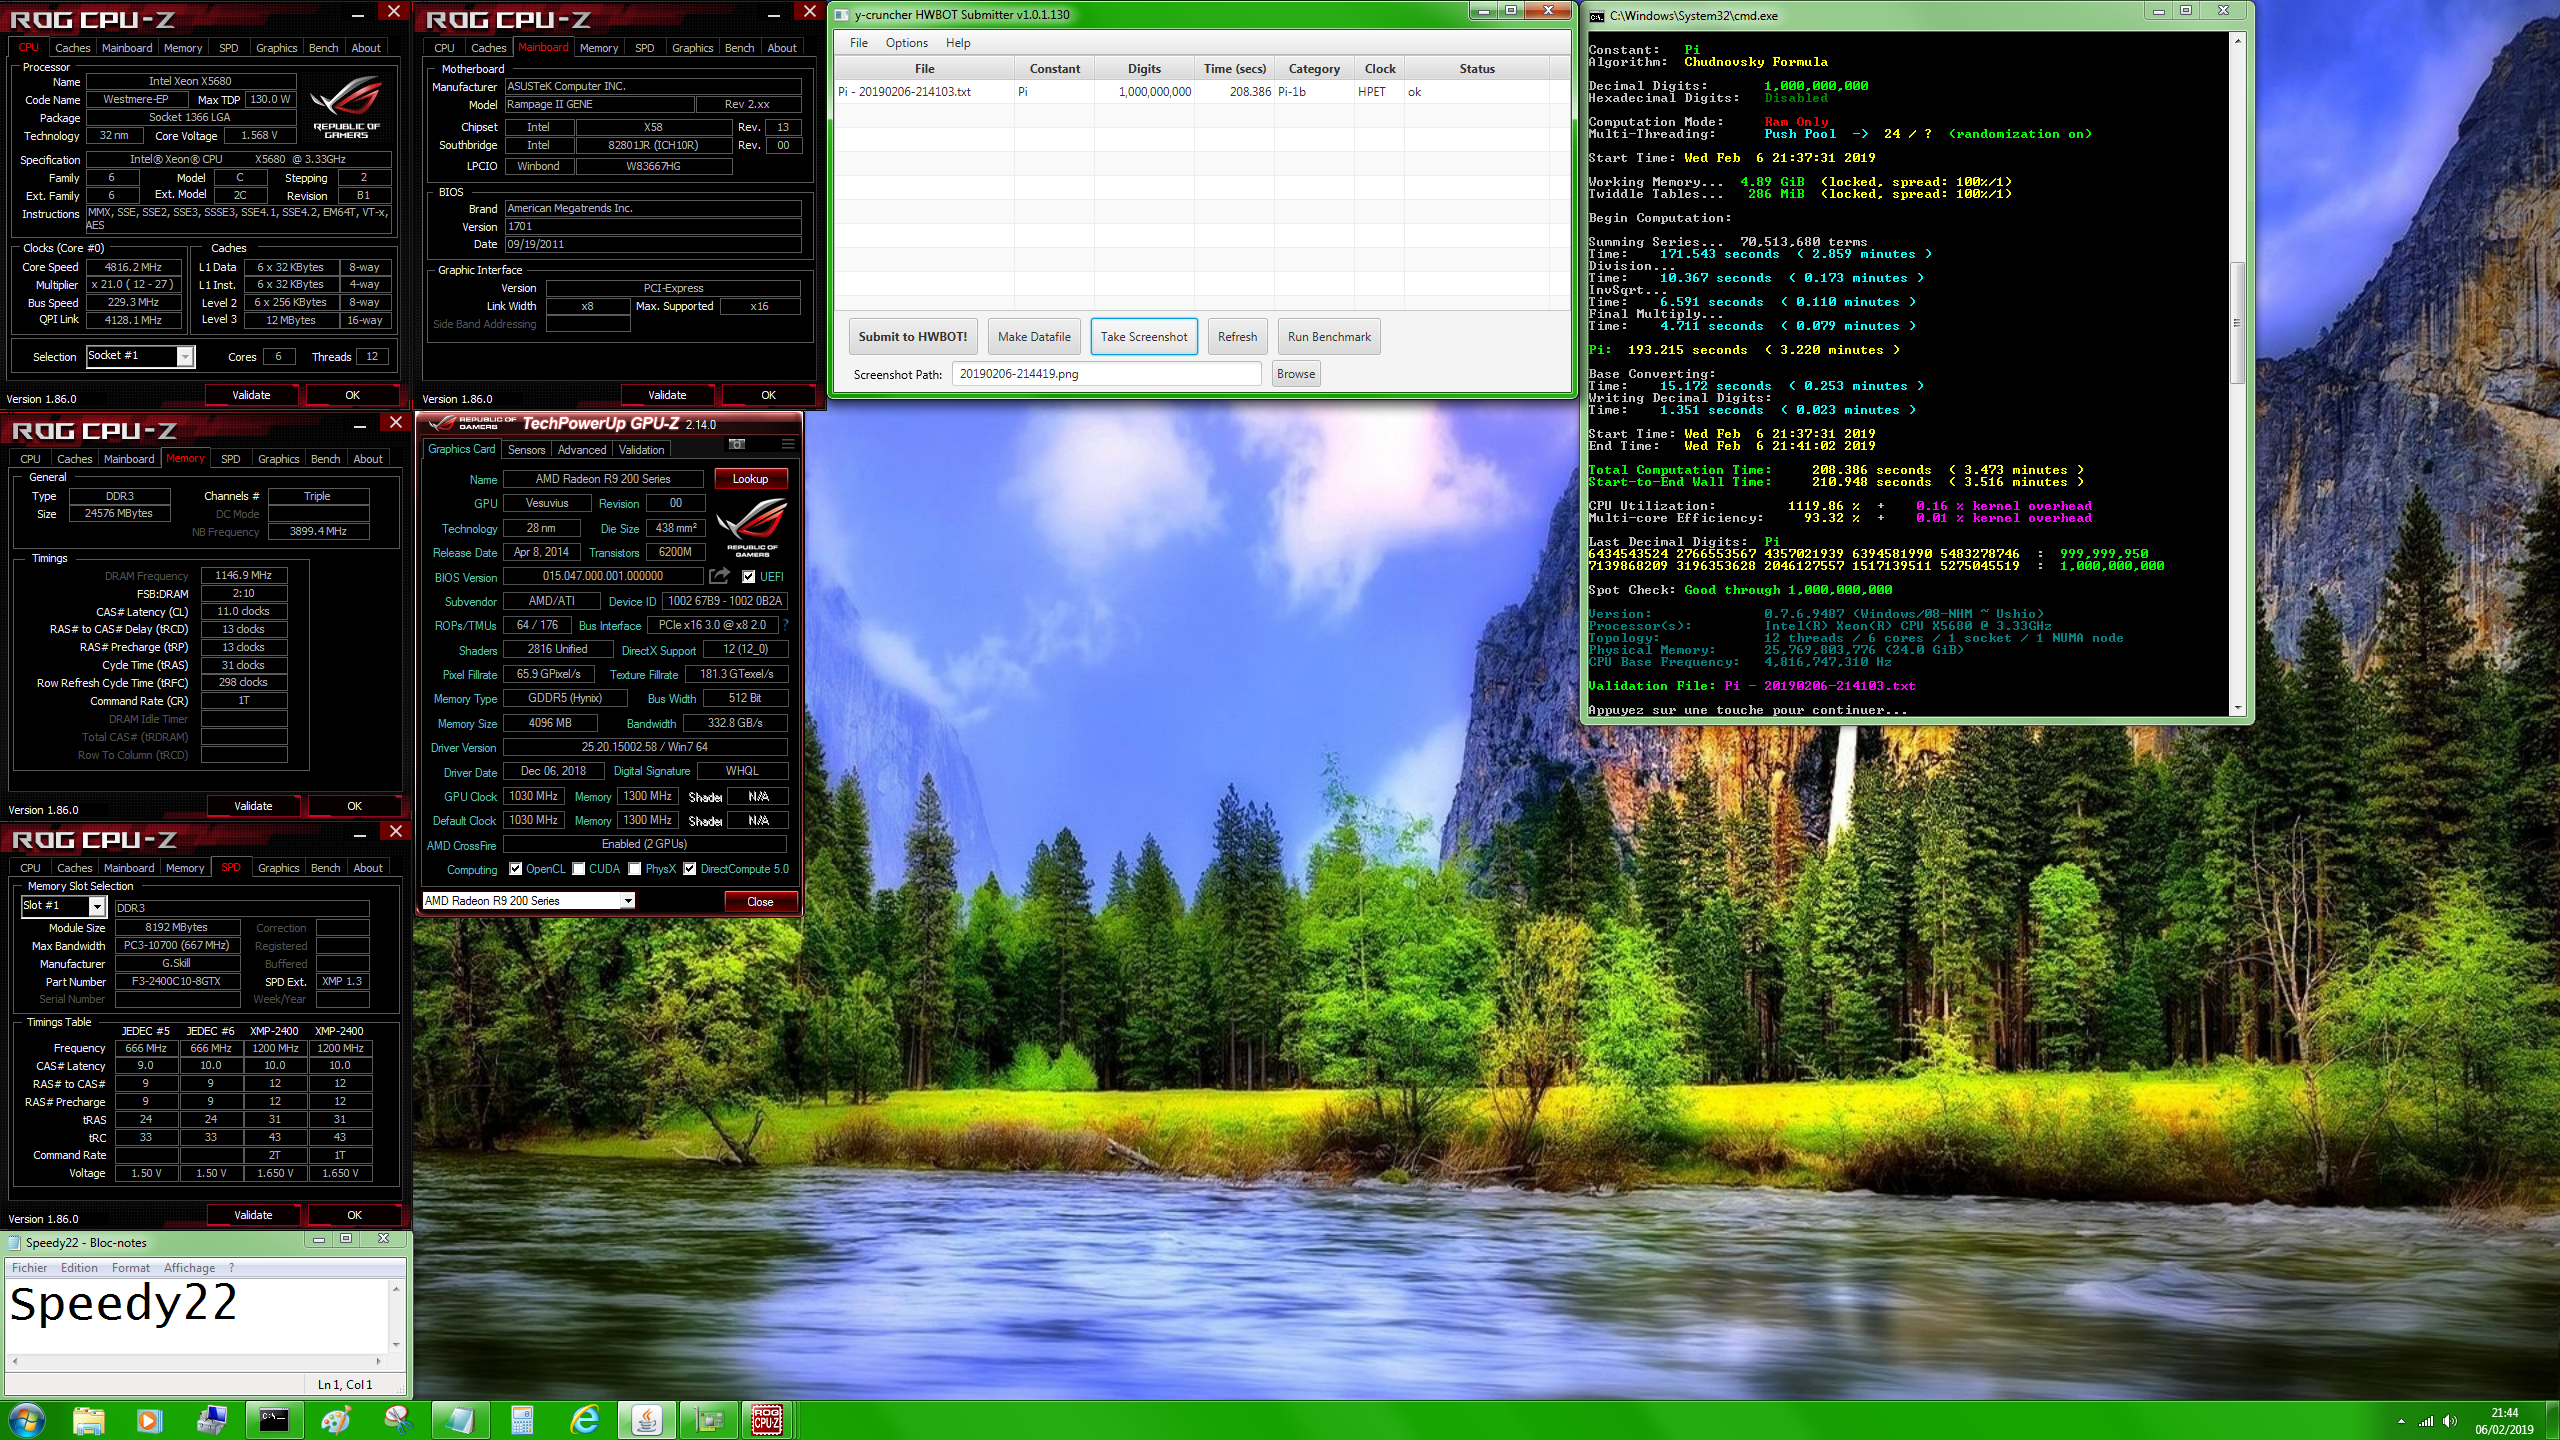Open Calculator from the taskbar

522,1420
